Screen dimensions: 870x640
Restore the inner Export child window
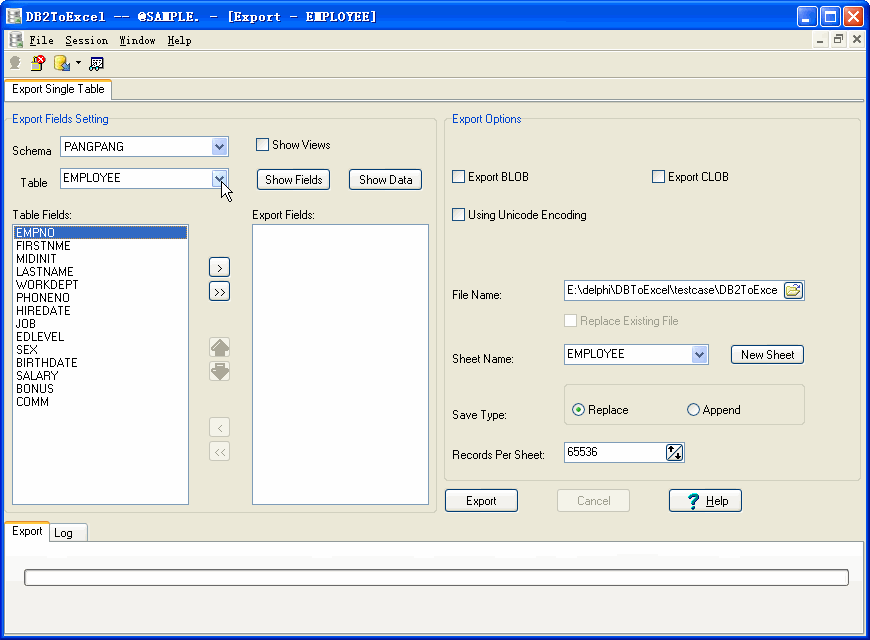click(838, 39)
